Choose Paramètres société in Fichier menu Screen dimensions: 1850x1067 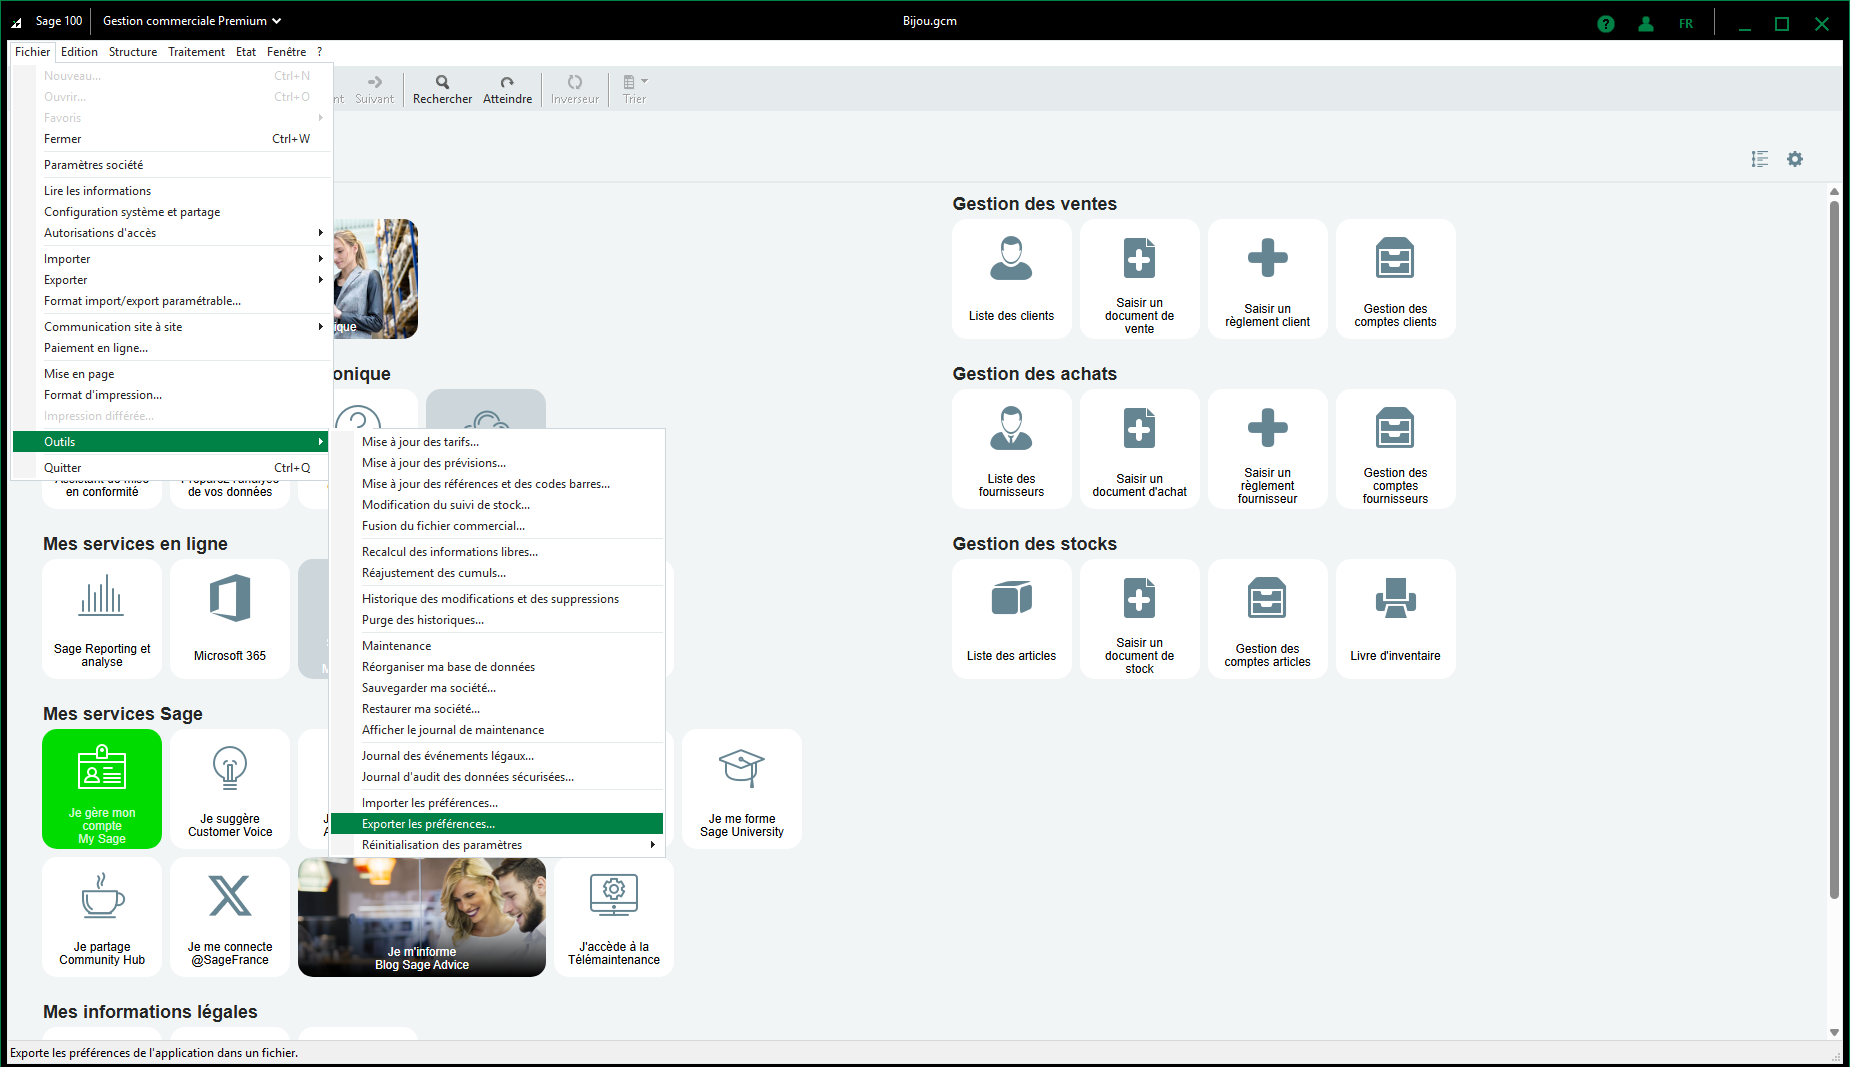pos(172,165)
